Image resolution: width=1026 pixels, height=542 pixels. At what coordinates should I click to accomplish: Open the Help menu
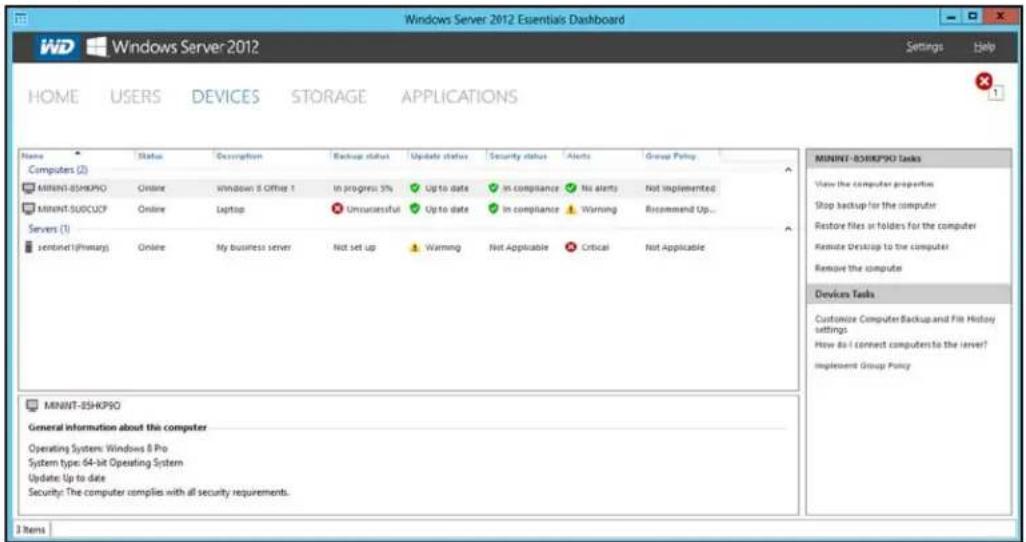(984, 47)
